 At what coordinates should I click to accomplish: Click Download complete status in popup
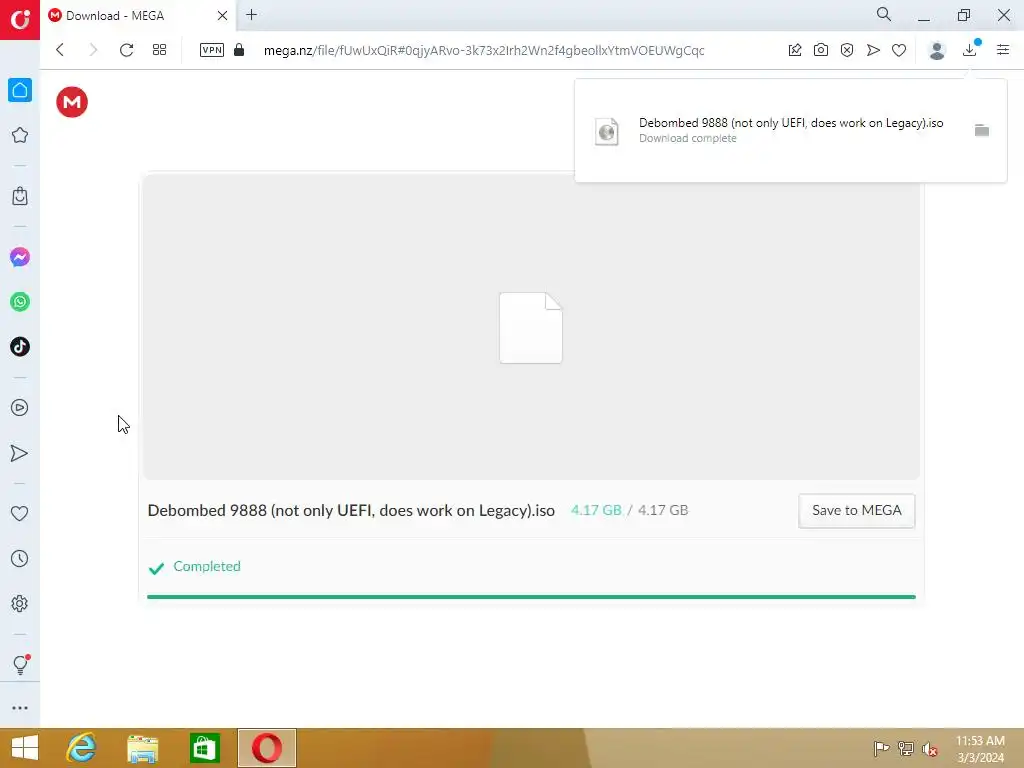pos(688,138)
